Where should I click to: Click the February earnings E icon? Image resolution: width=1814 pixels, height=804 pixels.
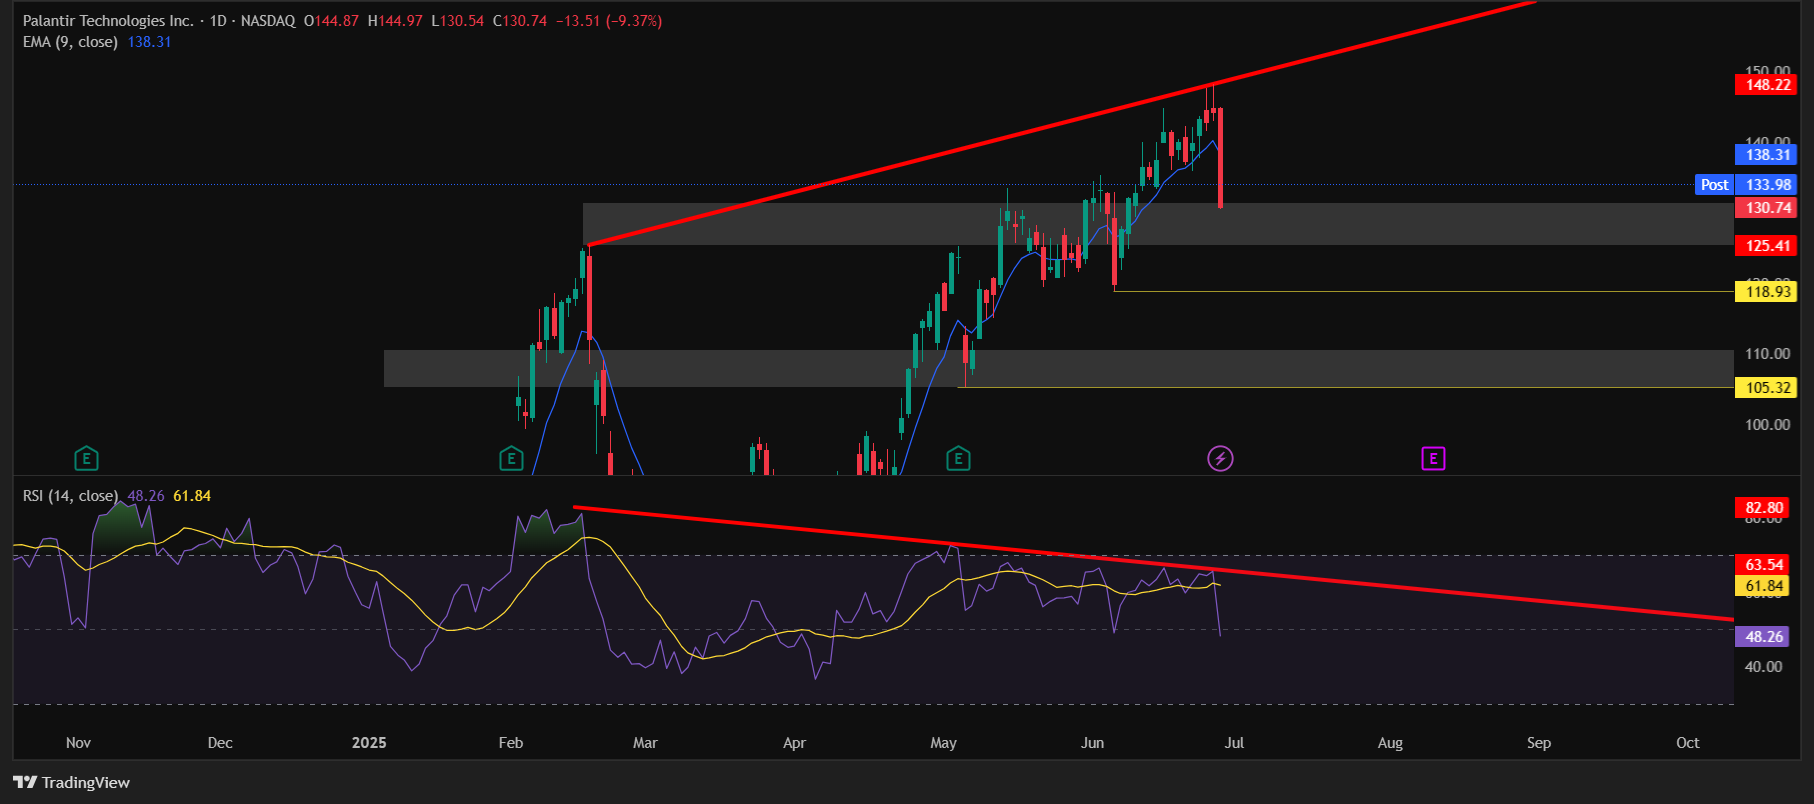[511, 459]
